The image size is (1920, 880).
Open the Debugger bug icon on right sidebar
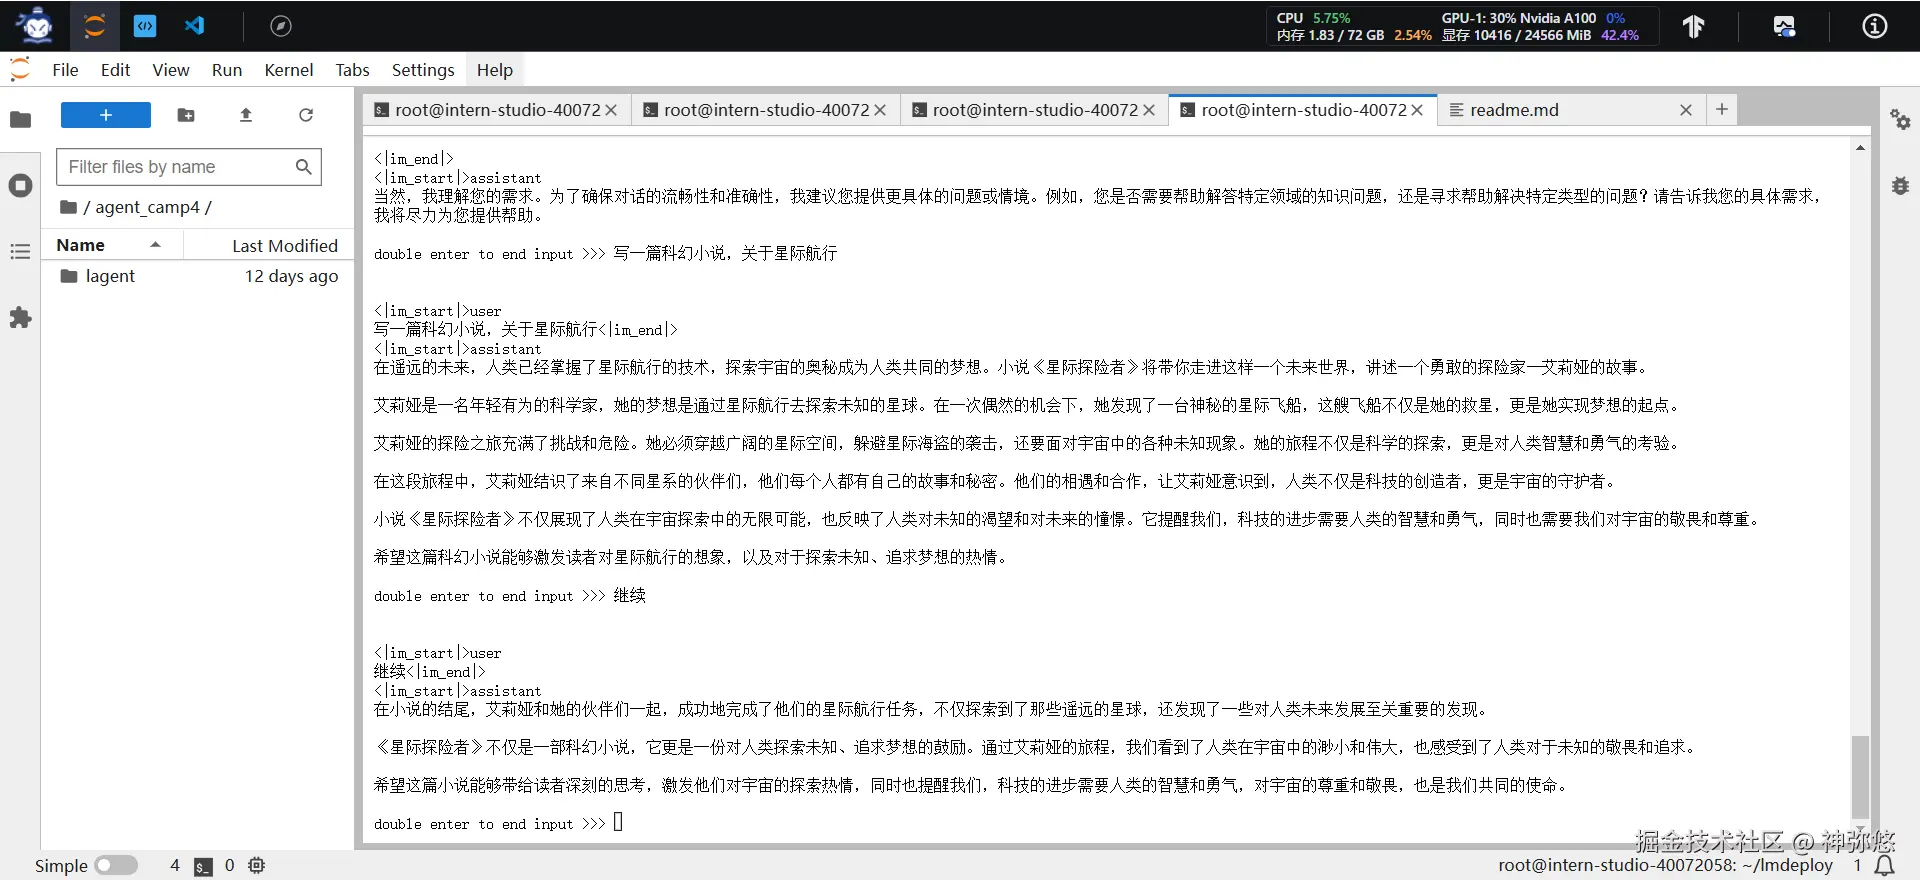click(1900, 186)
